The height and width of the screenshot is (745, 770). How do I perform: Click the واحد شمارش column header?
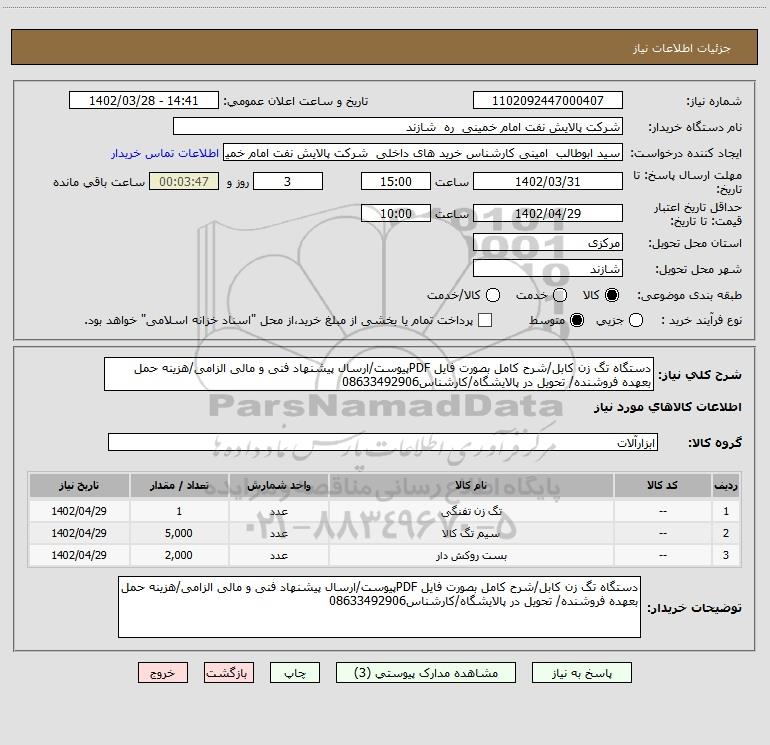(278, 486)
